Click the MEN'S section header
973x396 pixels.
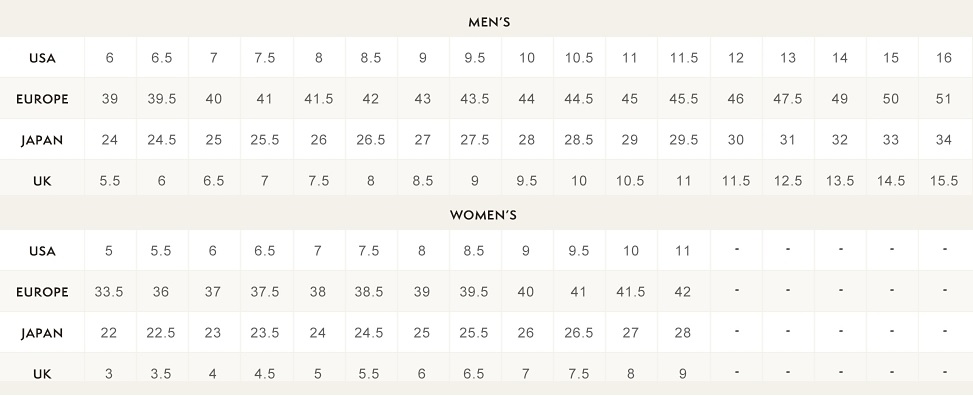click(489, 23)
